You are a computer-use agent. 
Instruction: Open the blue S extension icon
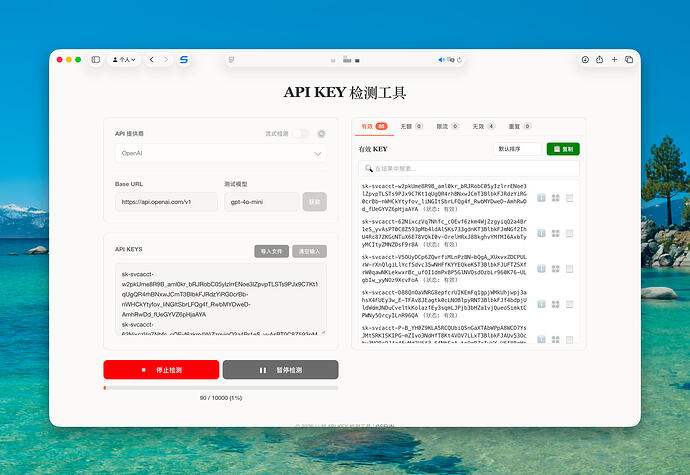pos(184,59)
